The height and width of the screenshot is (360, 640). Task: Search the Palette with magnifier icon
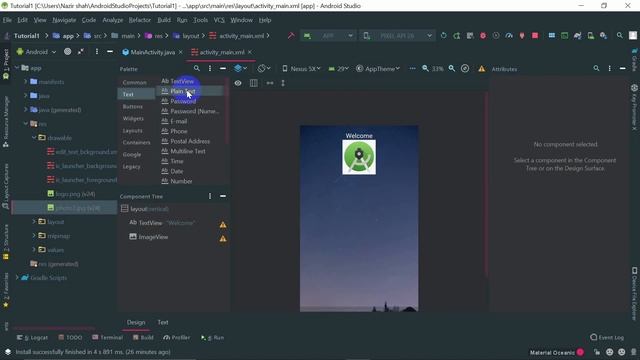[x=197, y=69]
